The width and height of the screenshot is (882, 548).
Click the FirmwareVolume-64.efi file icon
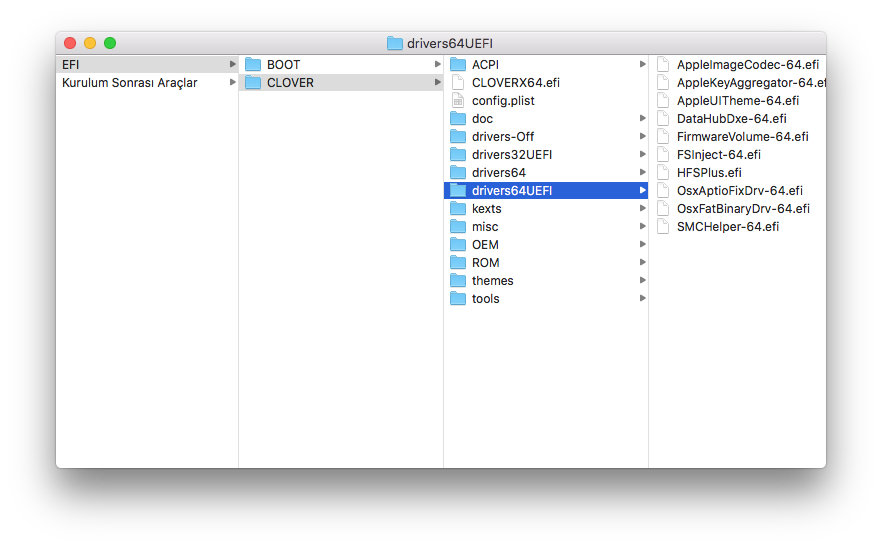tap(663, 137)
